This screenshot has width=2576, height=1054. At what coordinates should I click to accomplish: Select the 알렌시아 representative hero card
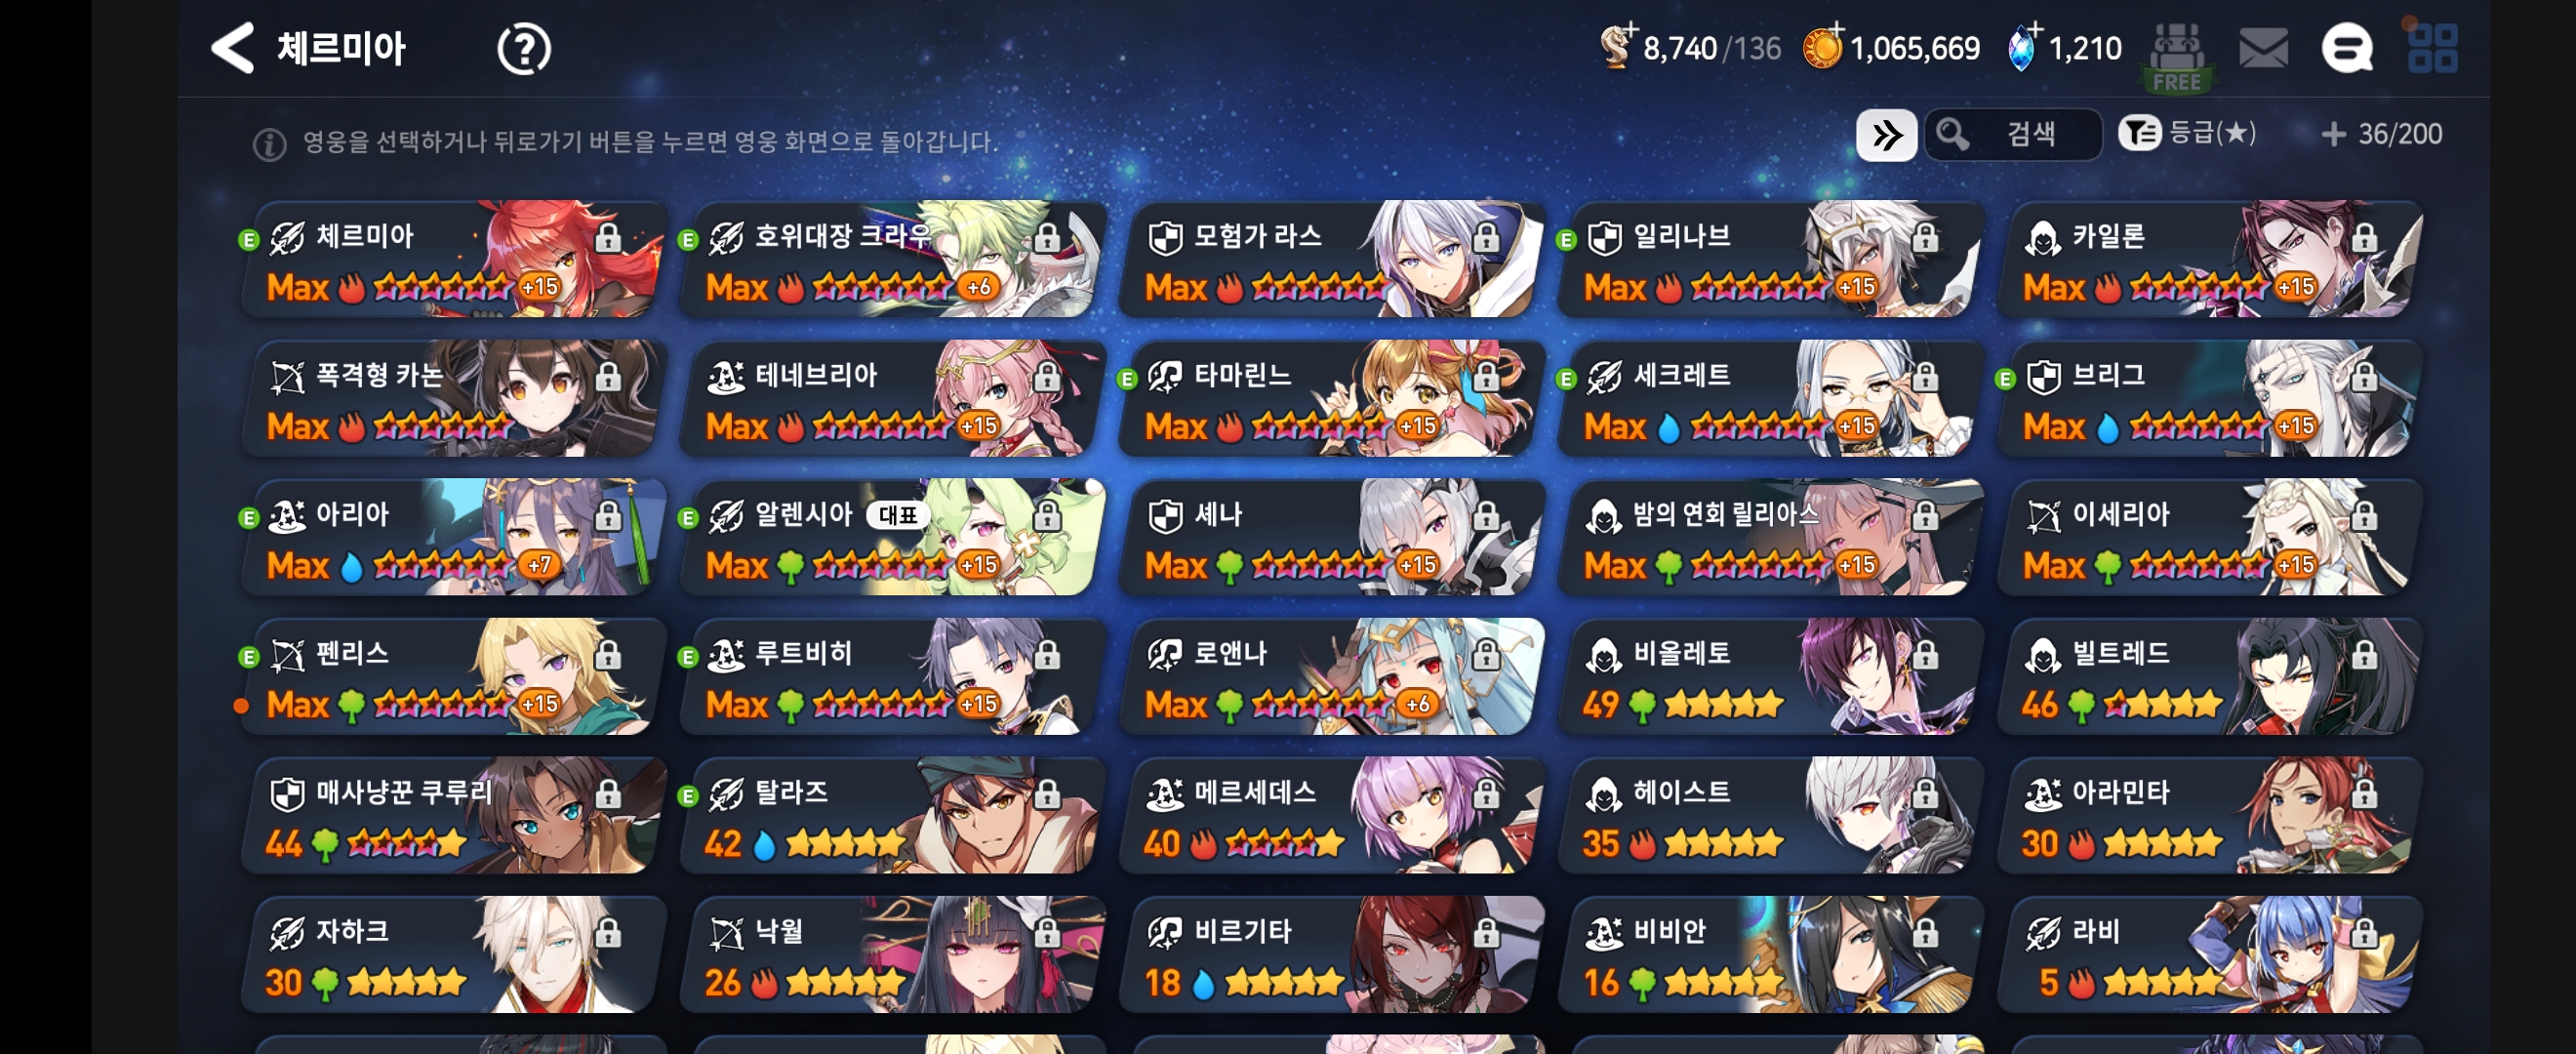tap(893, 537)
